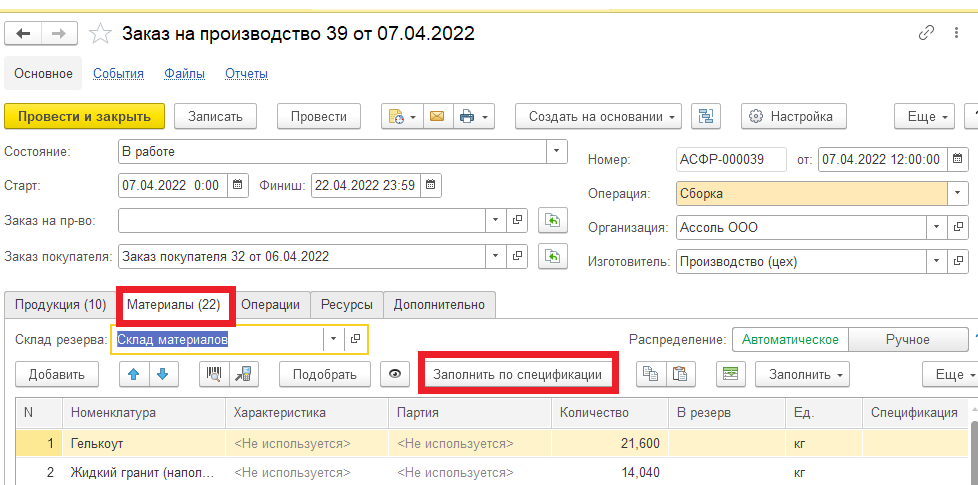
Task: Load data from data collection terminal
Action: point(243,374)
